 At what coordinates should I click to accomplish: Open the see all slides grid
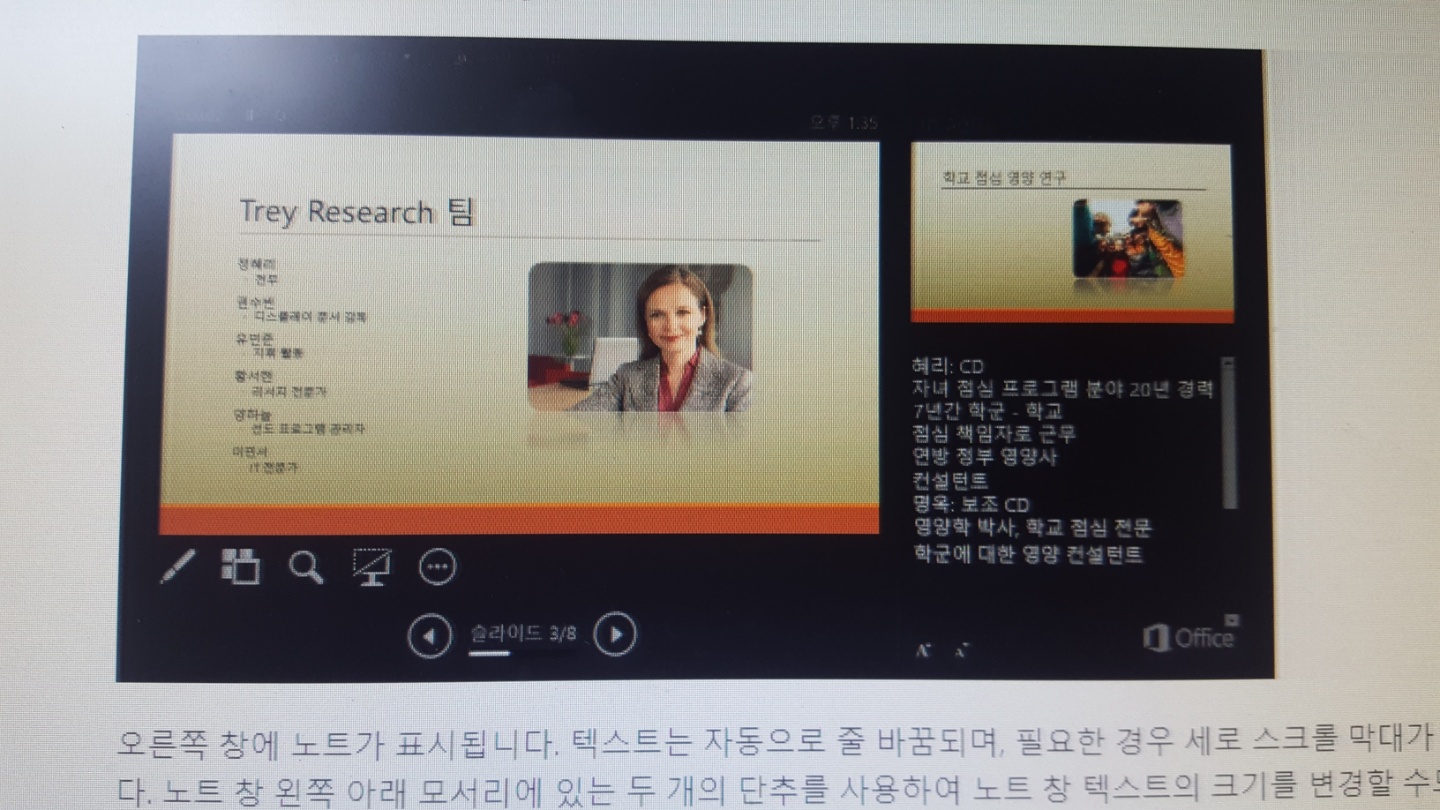[x=241, y=566]
